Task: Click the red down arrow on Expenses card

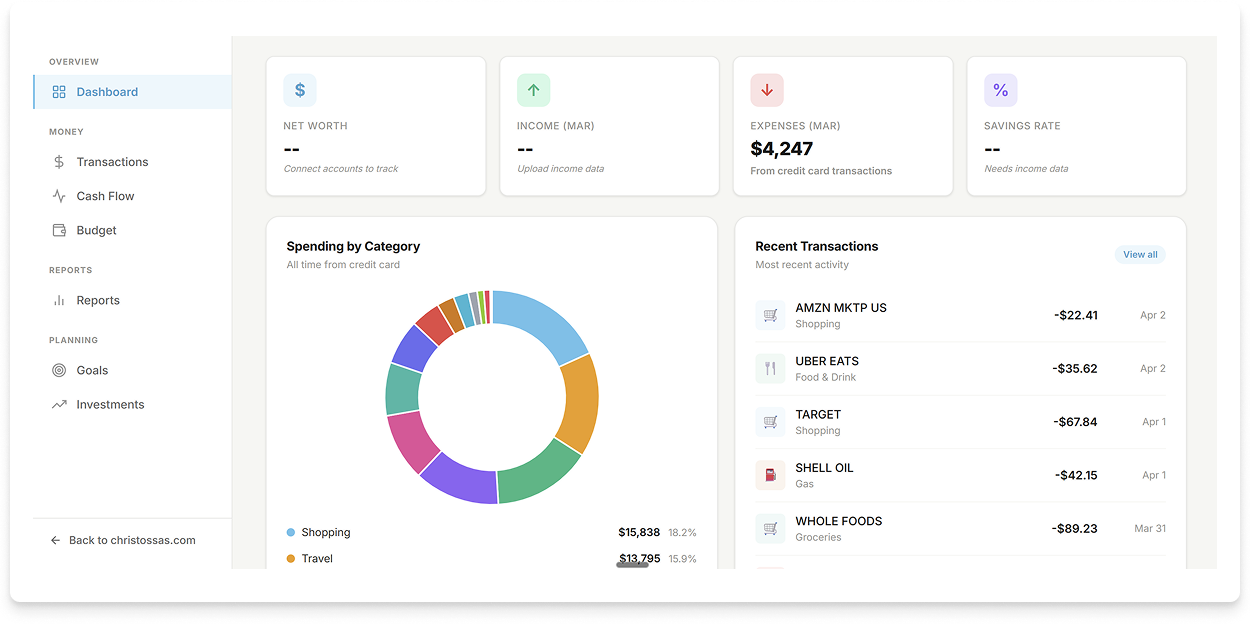Action: tap(767, 89)
